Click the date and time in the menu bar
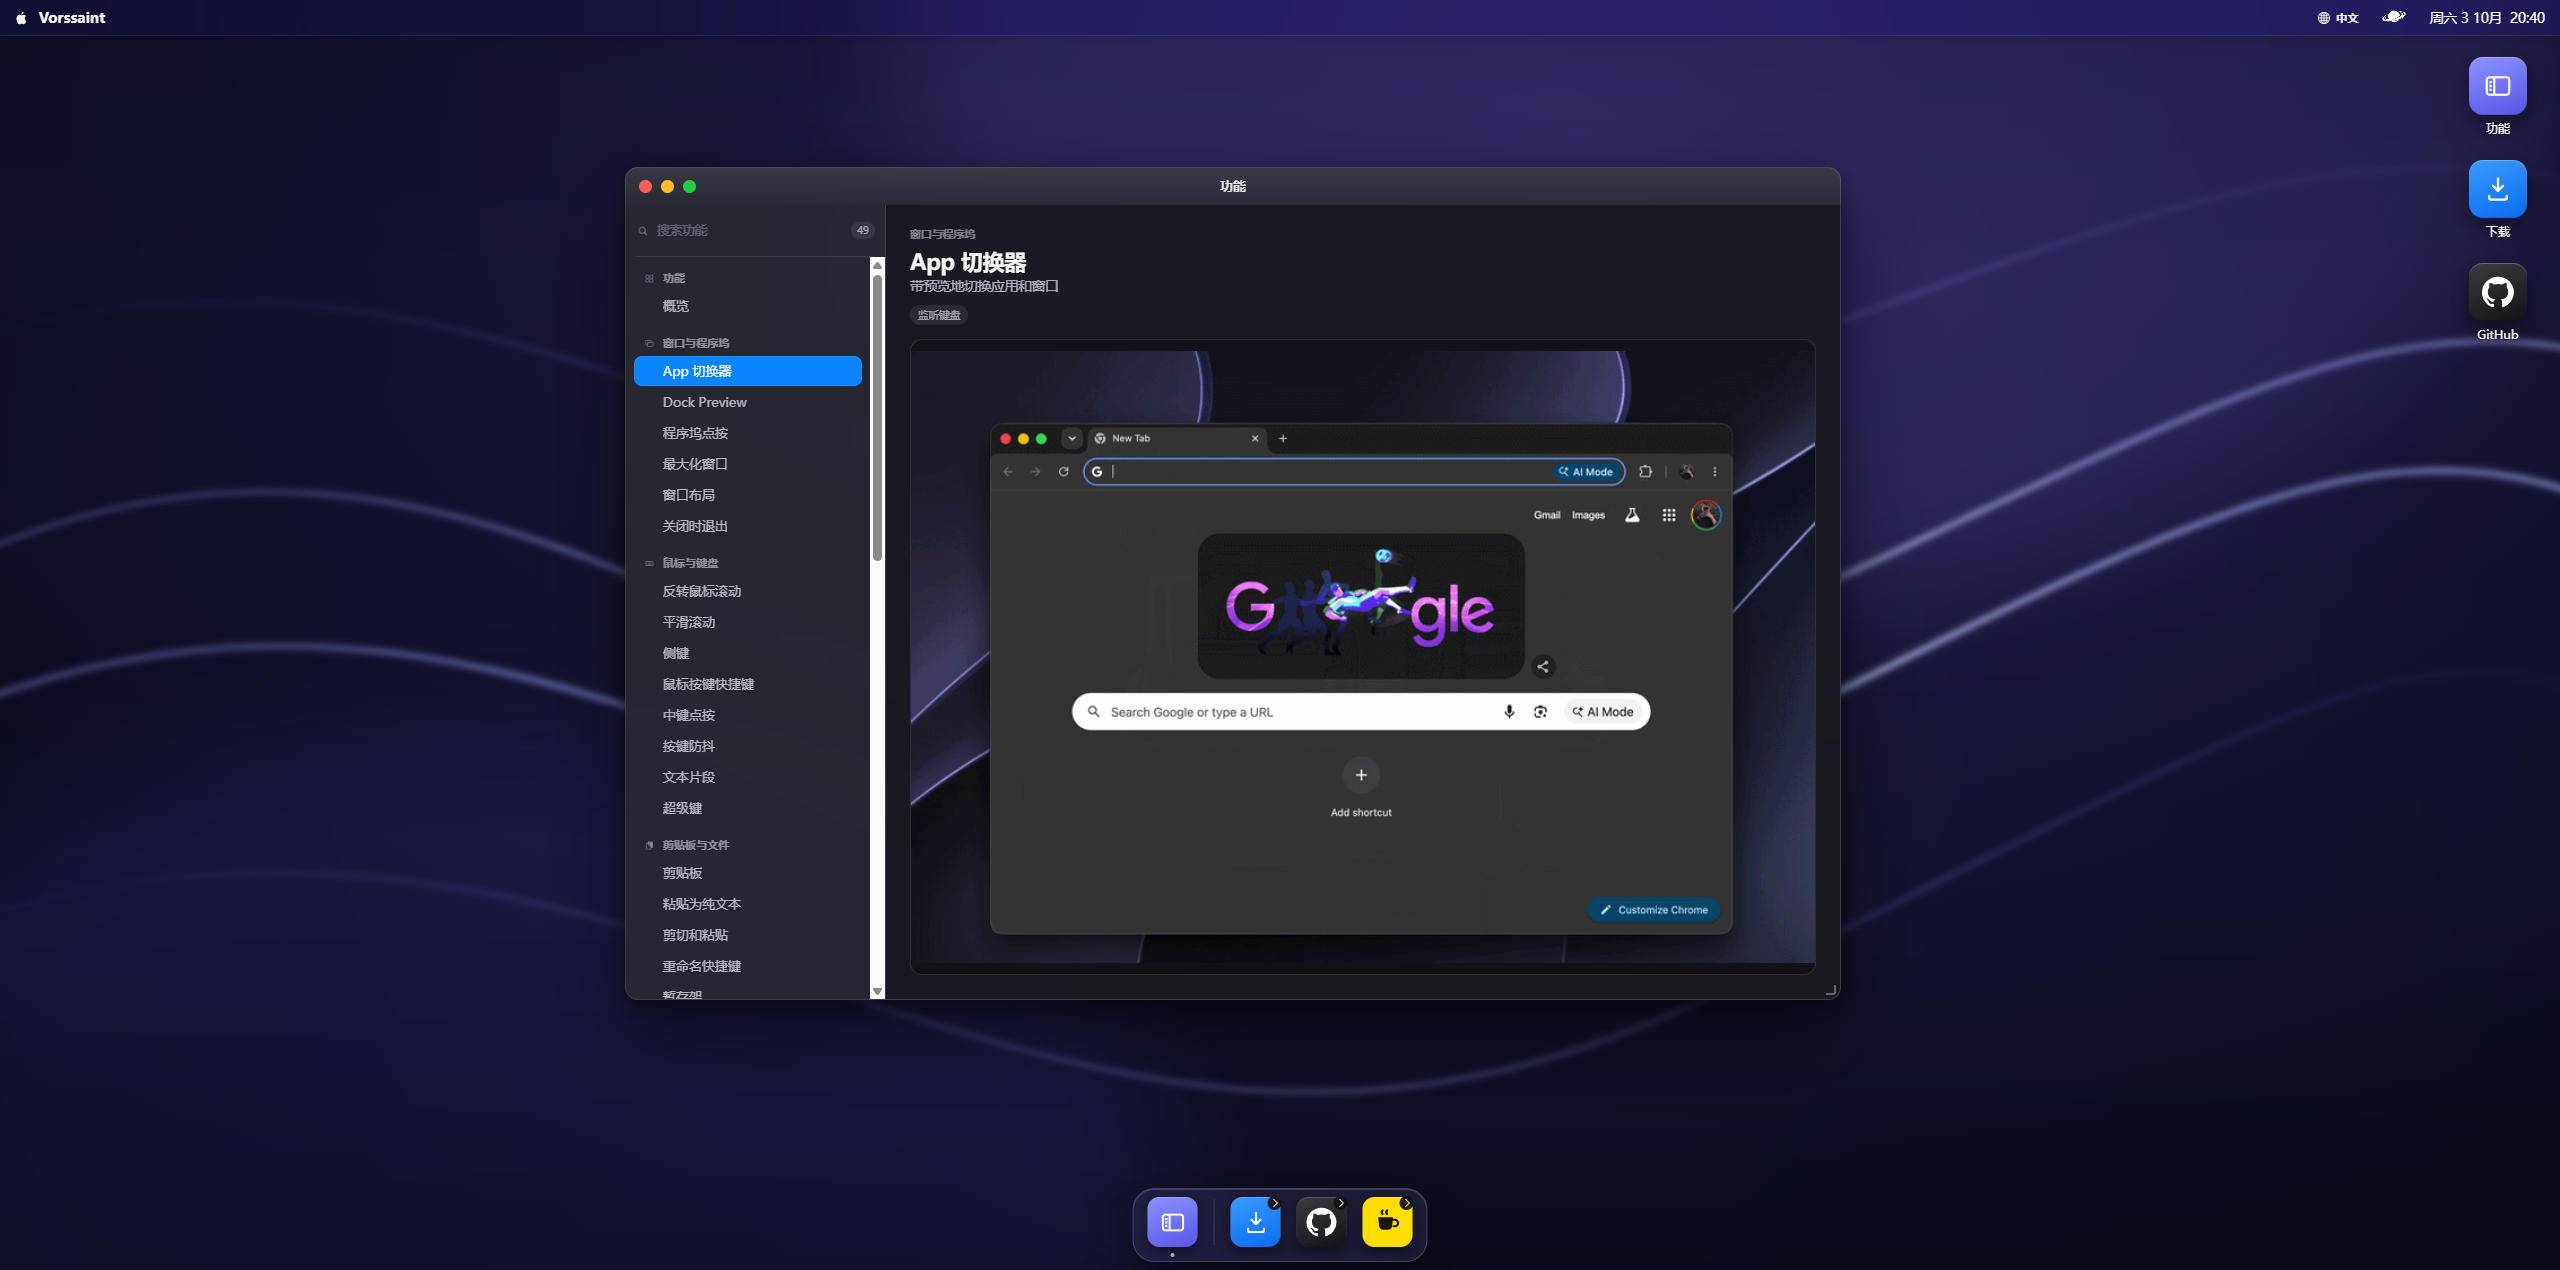 point(2486,18)
